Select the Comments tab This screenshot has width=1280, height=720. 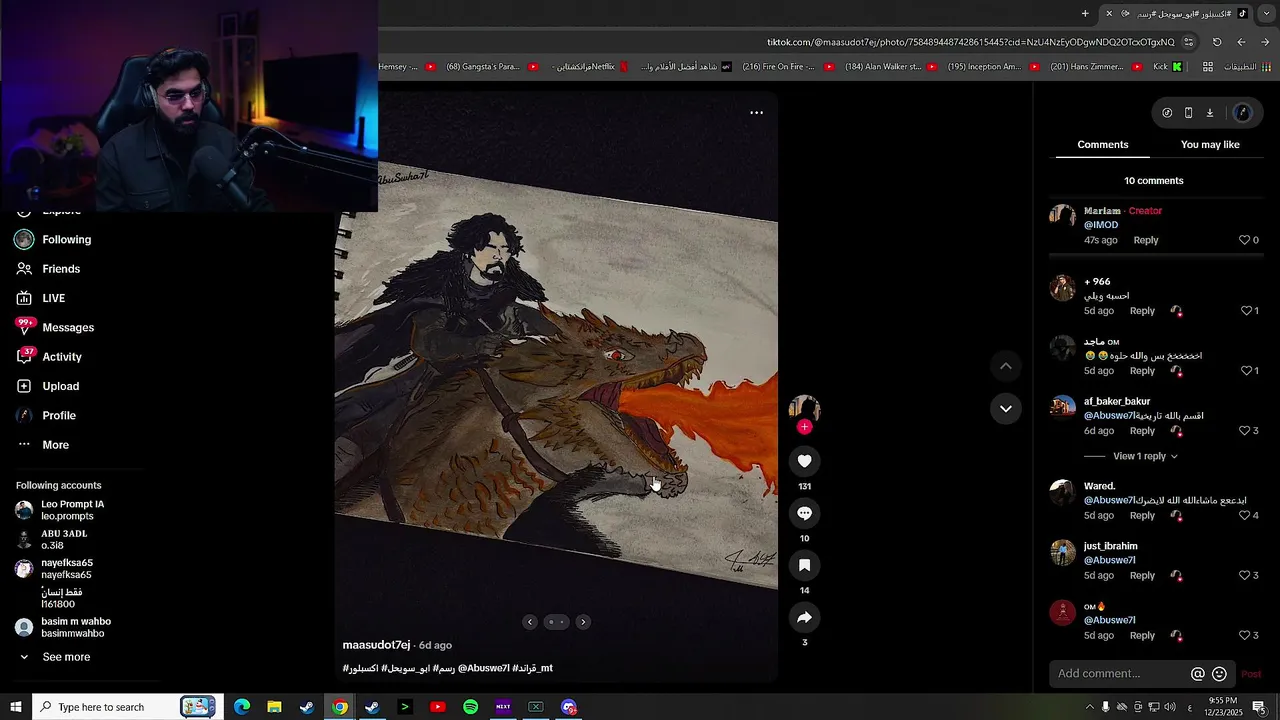tap(1103, 145)
